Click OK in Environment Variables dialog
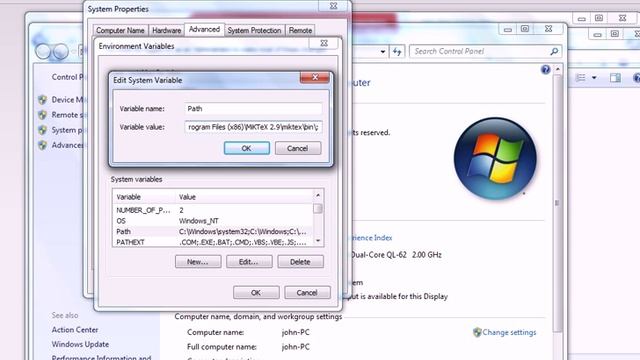Image resolution: width=640 pixels, height=360 pixels. 256,293
